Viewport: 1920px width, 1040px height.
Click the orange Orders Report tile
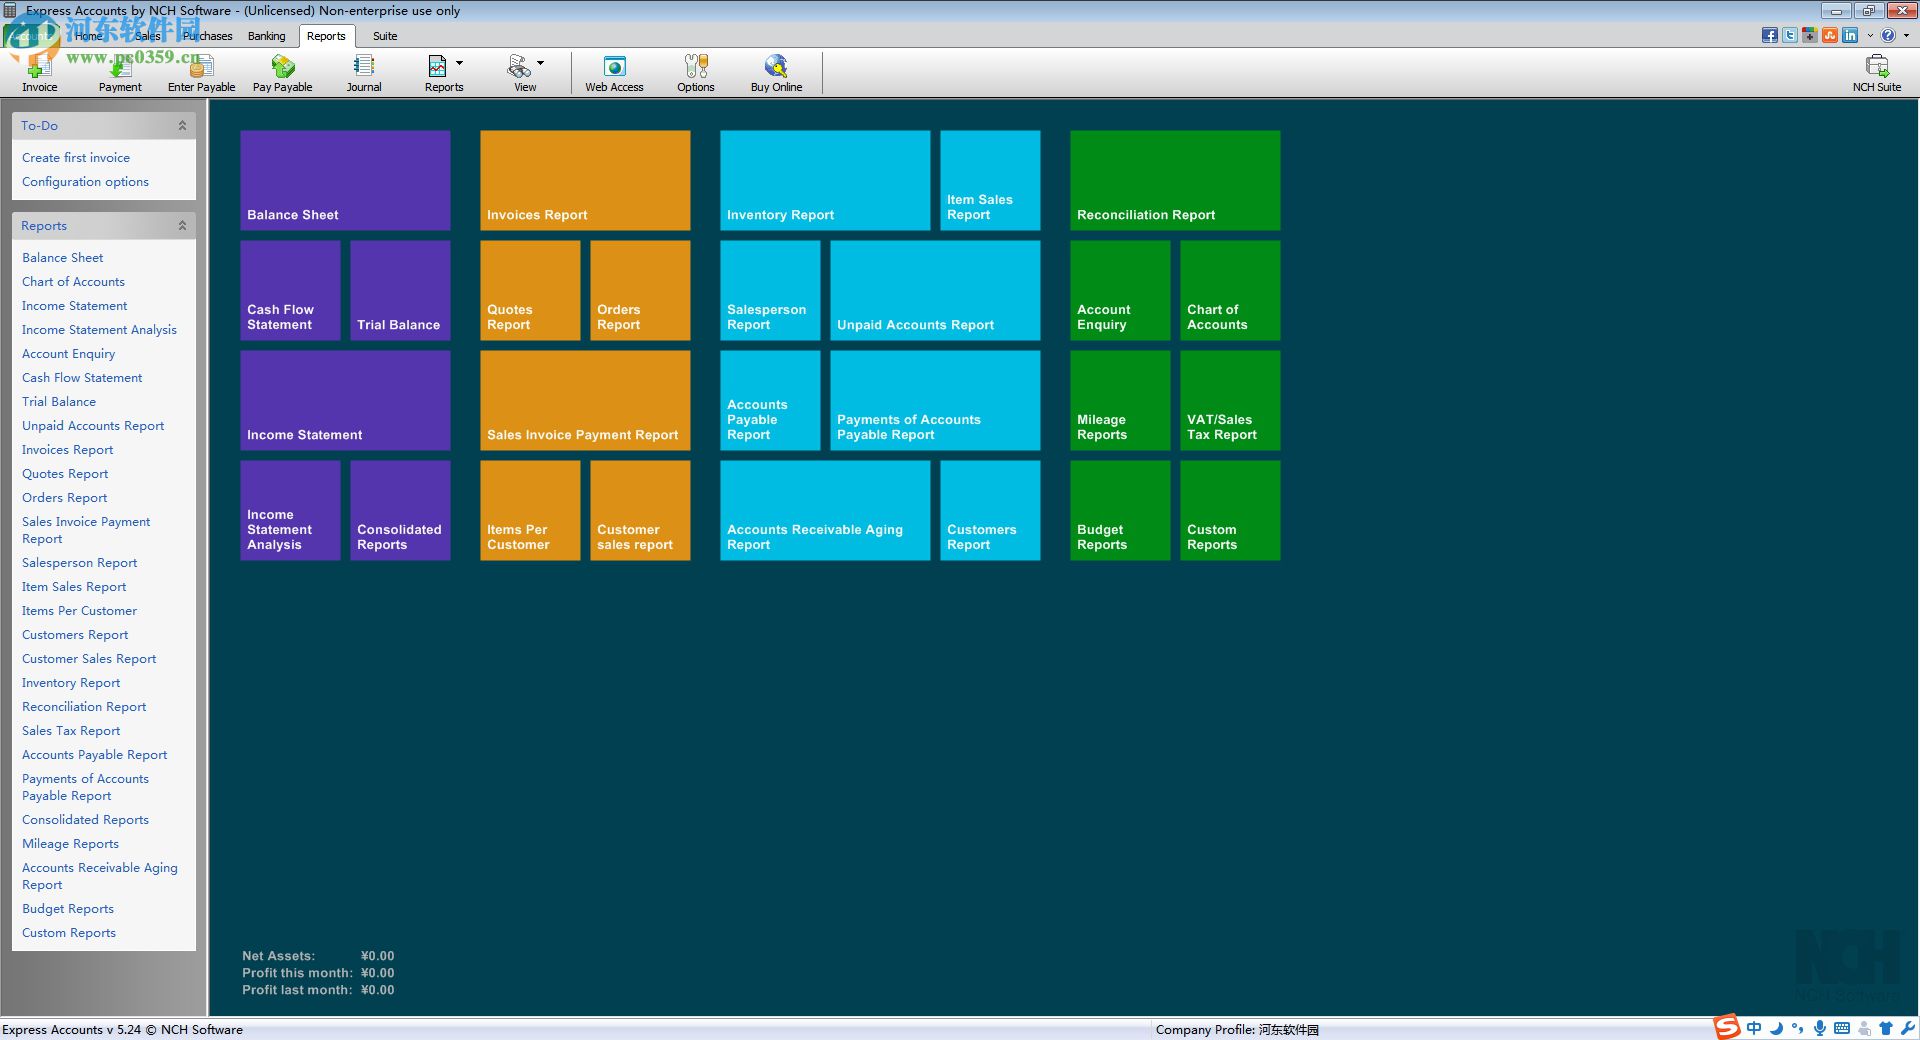pos(640,290)
